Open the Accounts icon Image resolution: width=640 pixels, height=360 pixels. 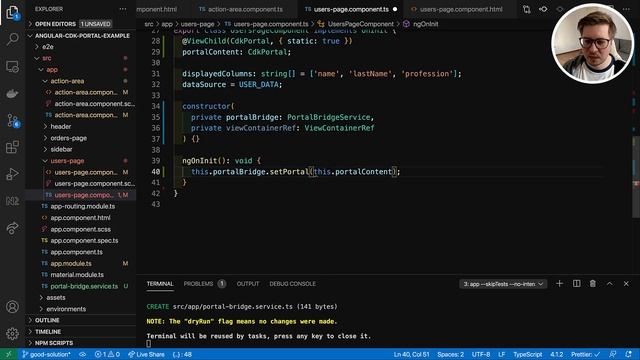pos(12,307)
